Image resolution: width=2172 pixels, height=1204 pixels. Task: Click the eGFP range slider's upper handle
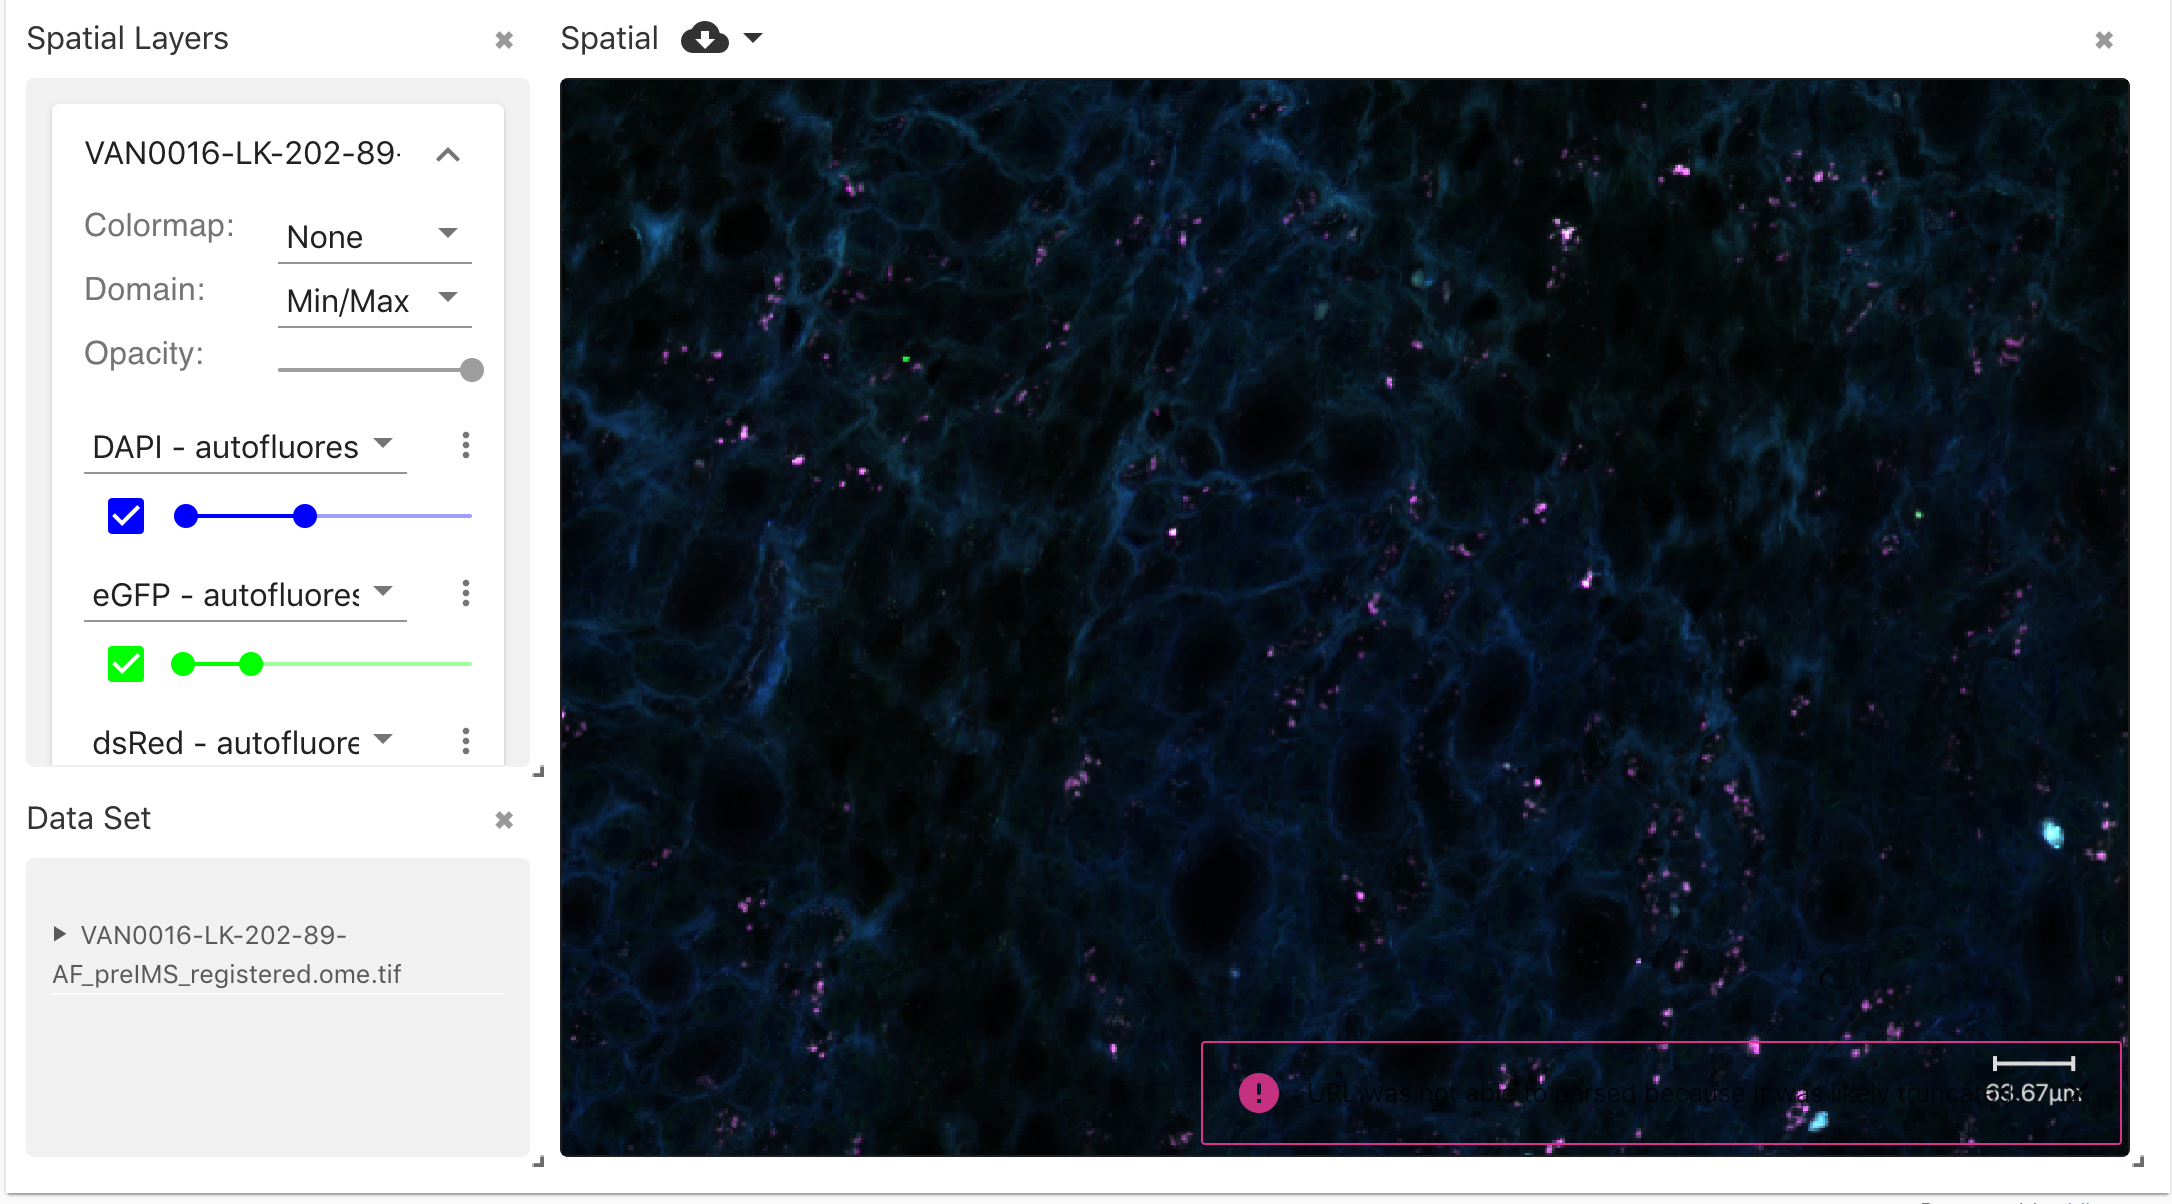point(251,664)
